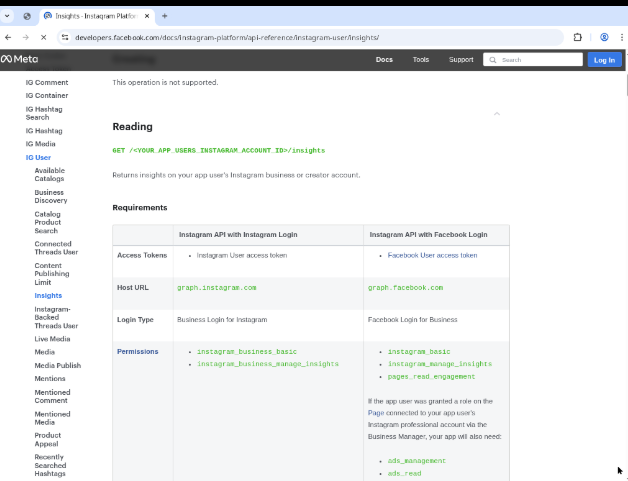Click the browser back arrow
628x481 pixels.
(9, 37)
